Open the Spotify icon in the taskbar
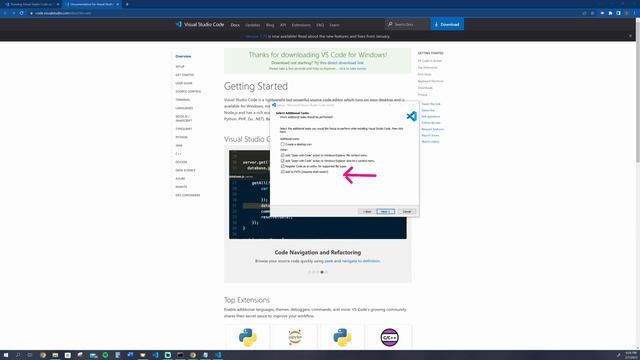The width and height of the screenshot is (640, 360). tap(105, 355)
